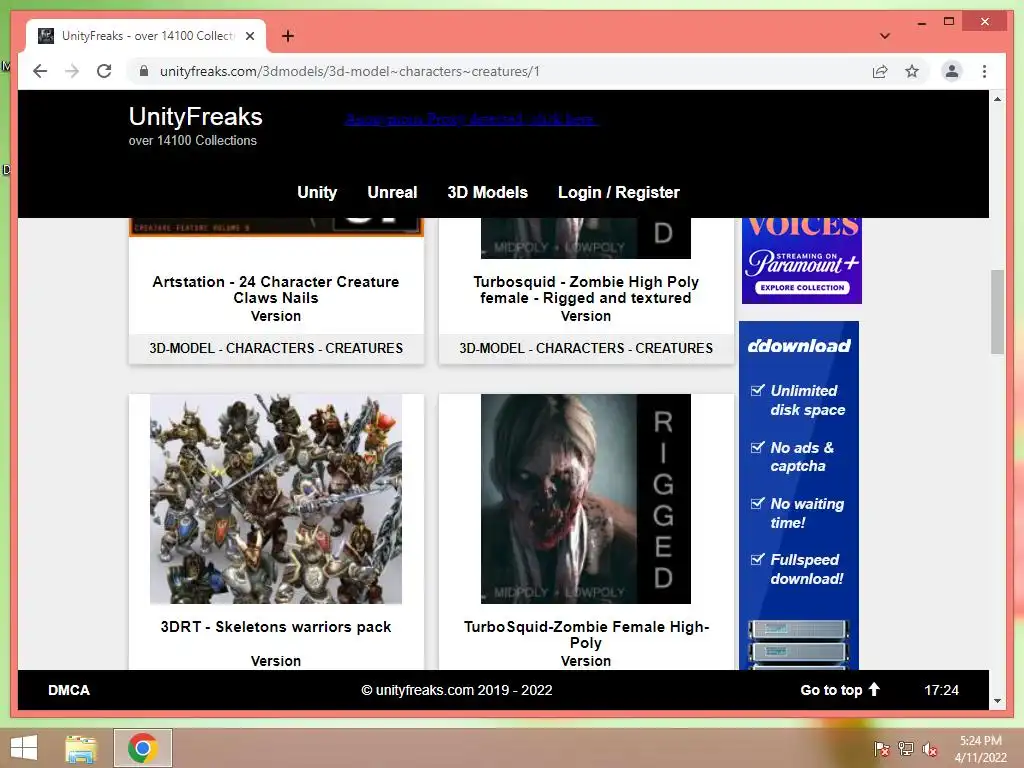Click the scrollbar up arrow
This screenshot has width=1024, height=768.
pyautogui.click(x=997, y=99)
